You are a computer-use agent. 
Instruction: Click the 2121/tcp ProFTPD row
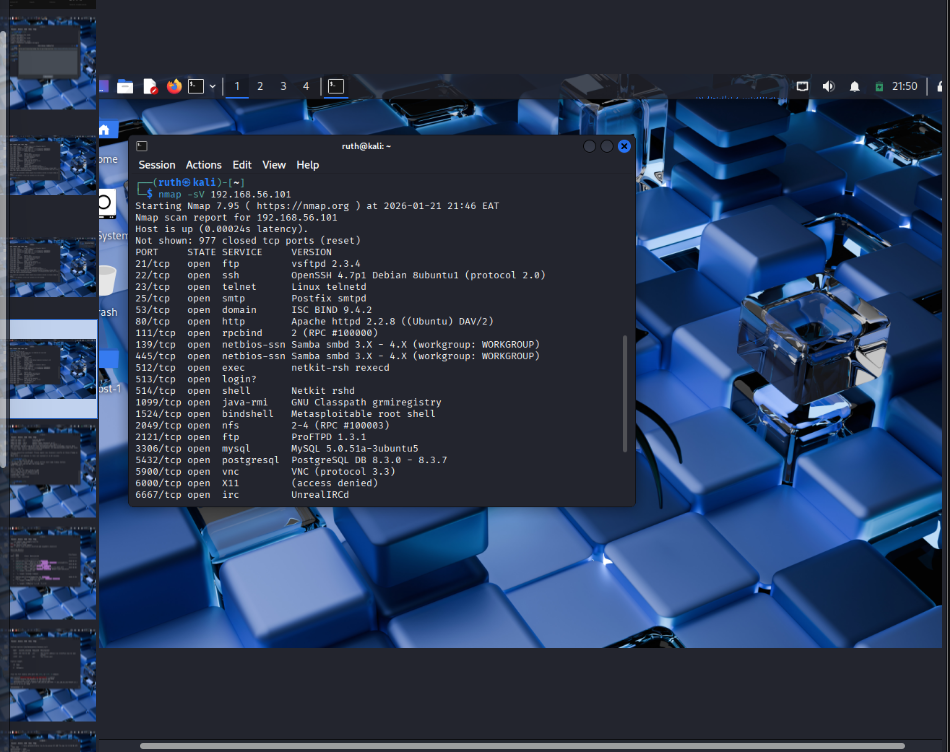[x=251, y=437]
